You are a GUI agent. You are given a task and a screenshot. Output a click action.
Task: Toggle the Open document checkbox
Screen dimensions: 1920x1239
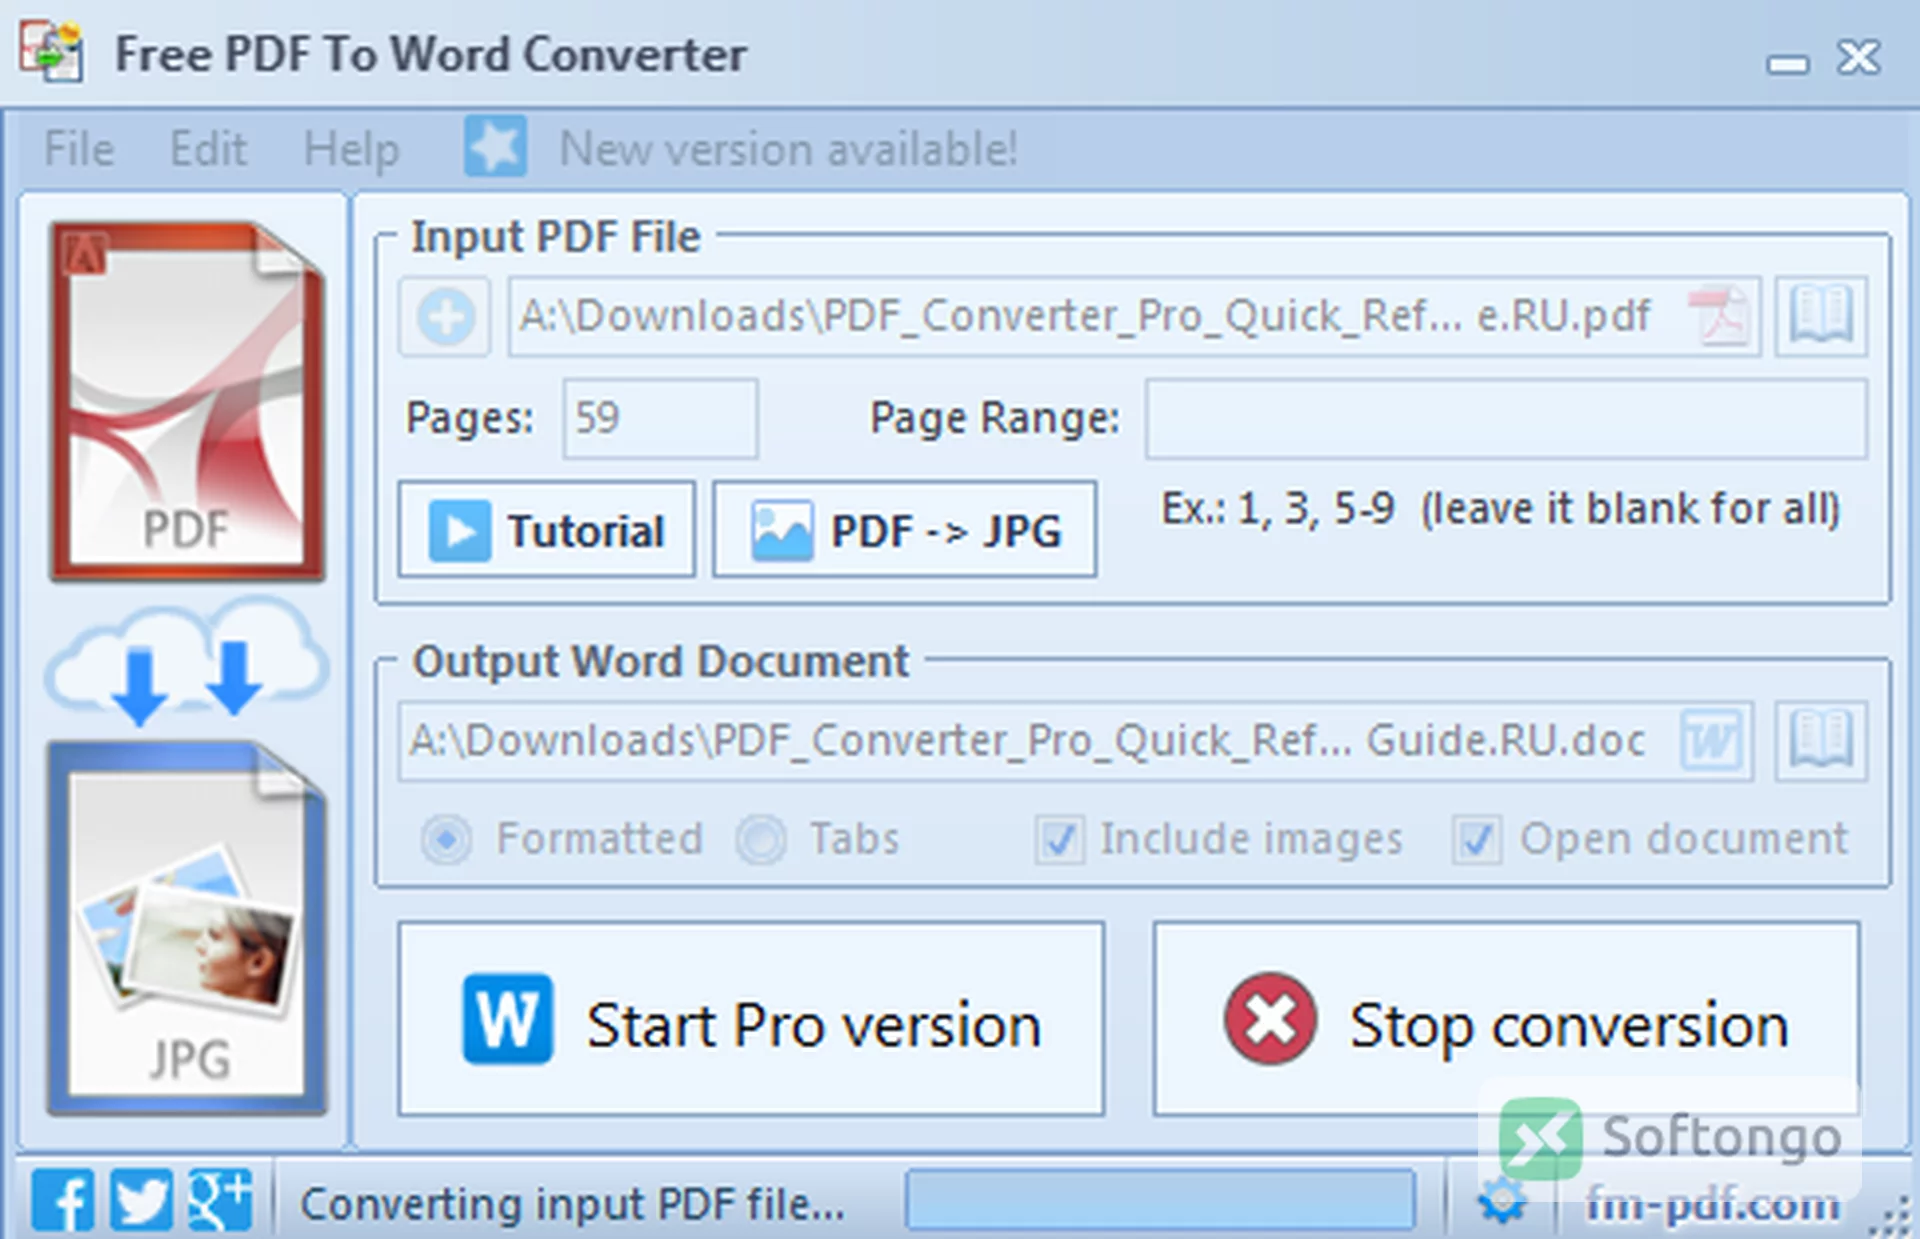[1477, 839]
